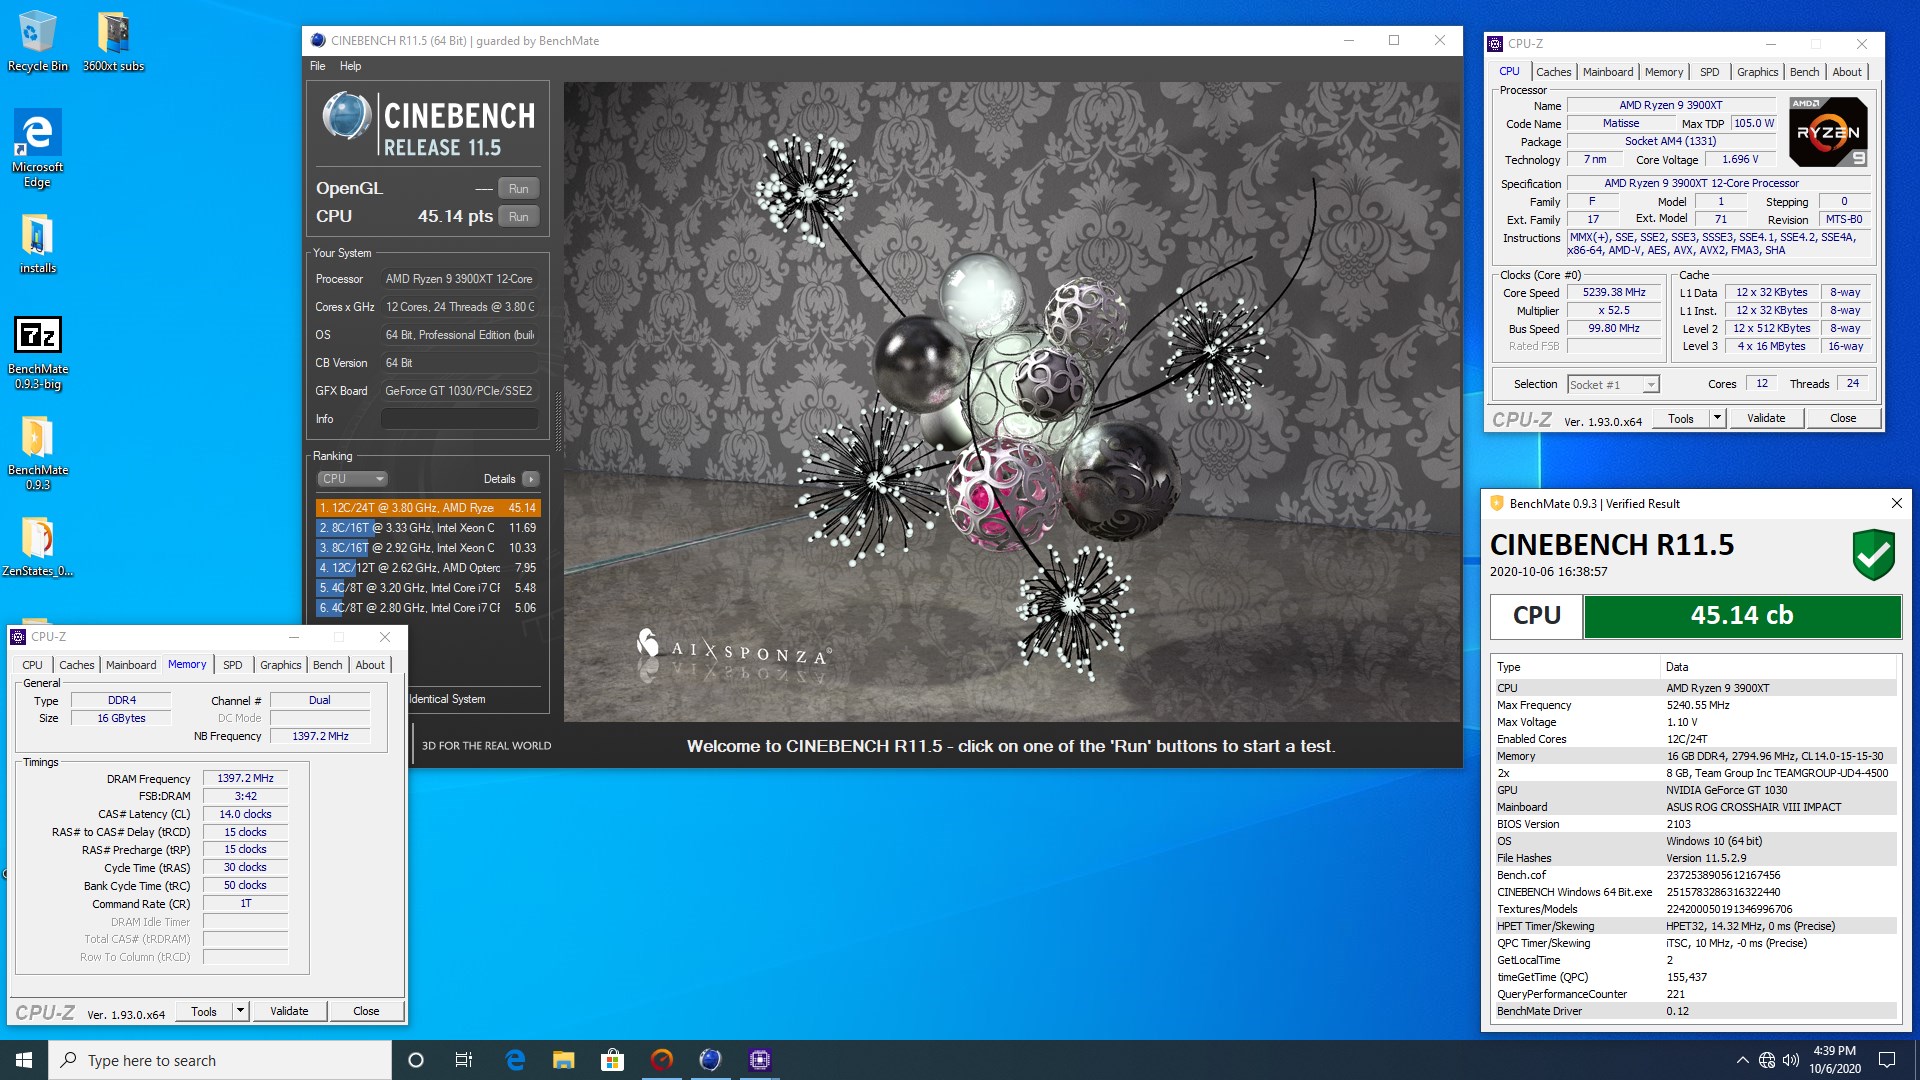Open the Recycle Bin desktop icon
Image resolution: width=1920 pixels, height=1080 pixels.
tap(37, 41)
